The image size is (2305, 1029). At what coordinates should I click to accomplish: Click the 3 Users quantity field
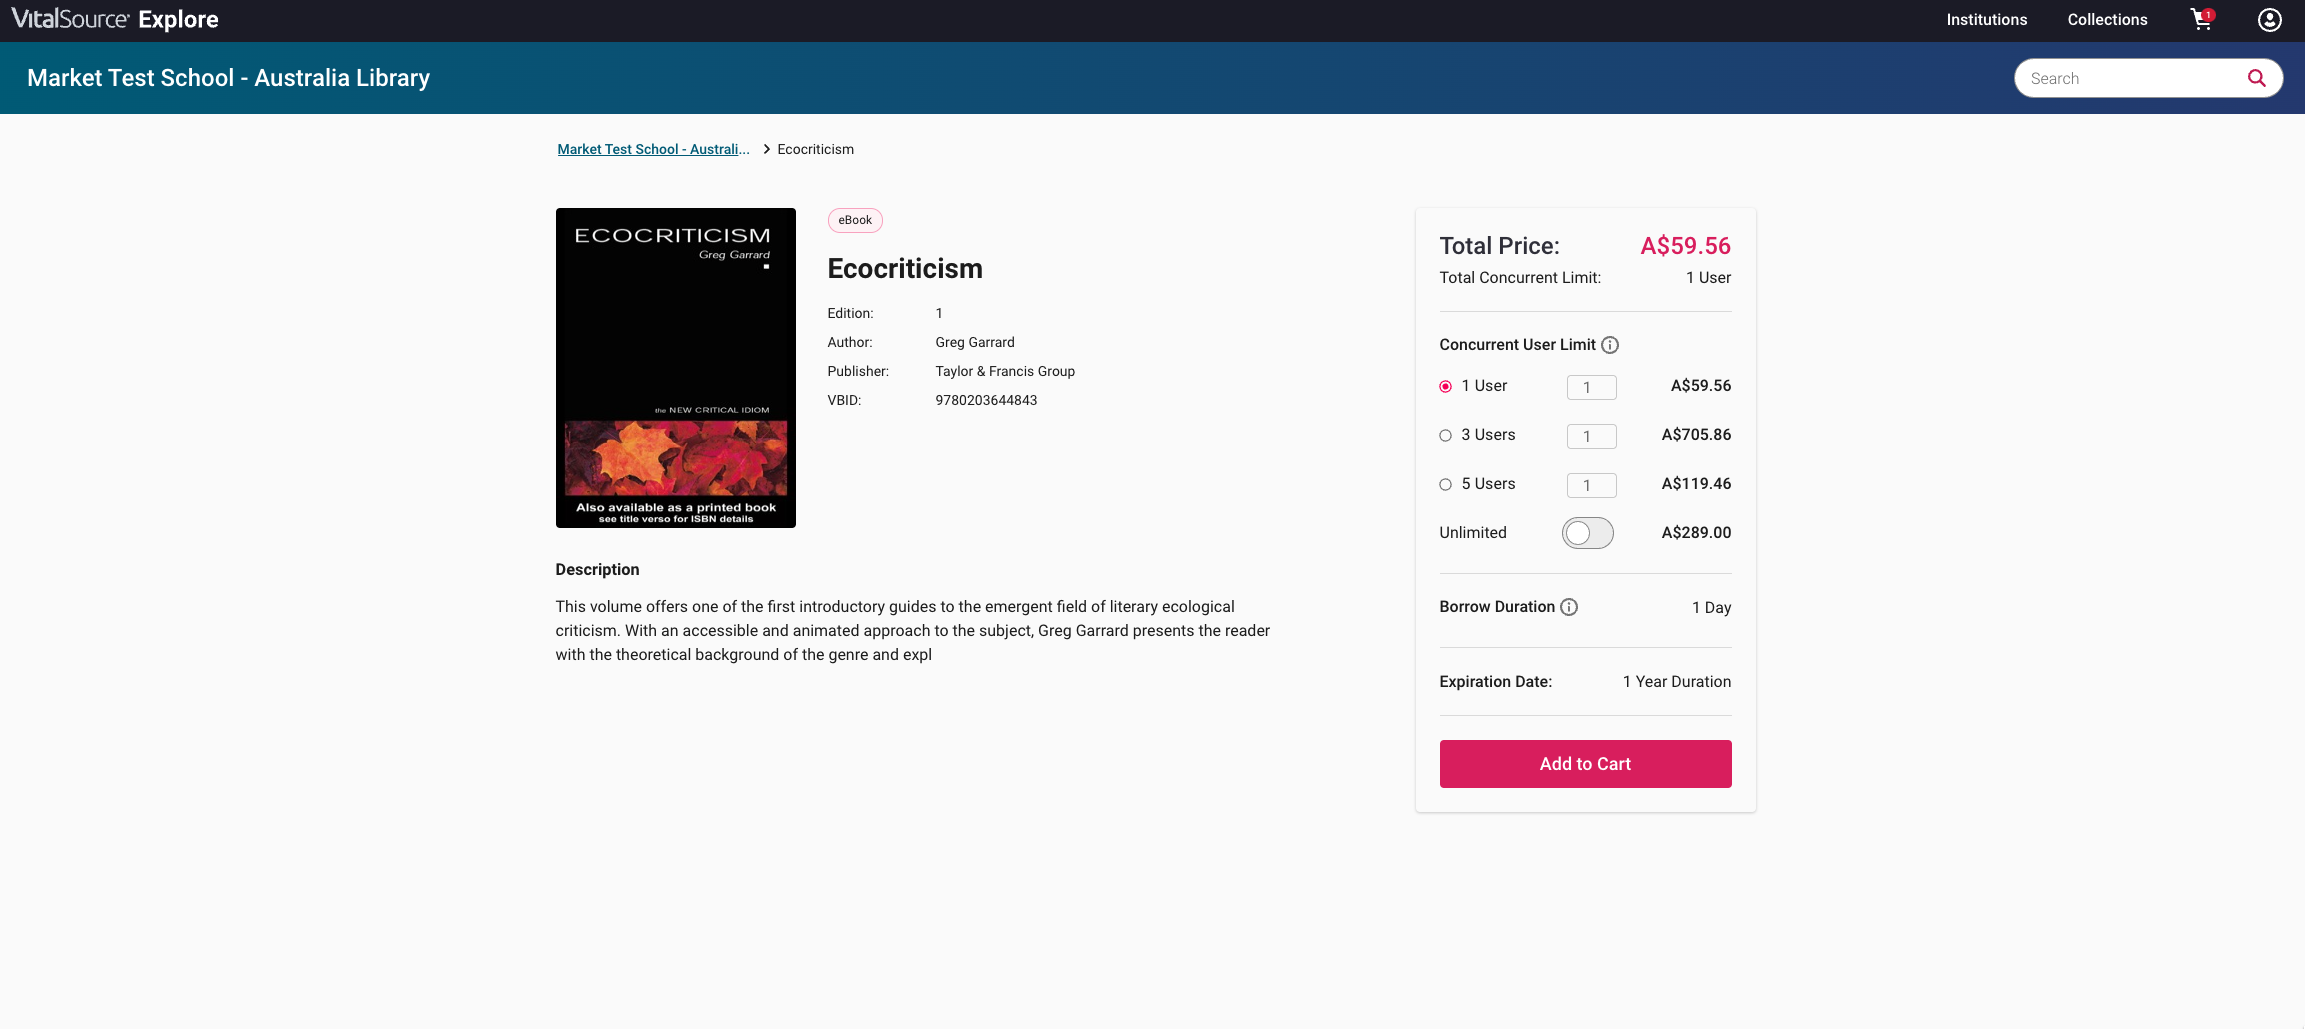(x=1591, y=436)
